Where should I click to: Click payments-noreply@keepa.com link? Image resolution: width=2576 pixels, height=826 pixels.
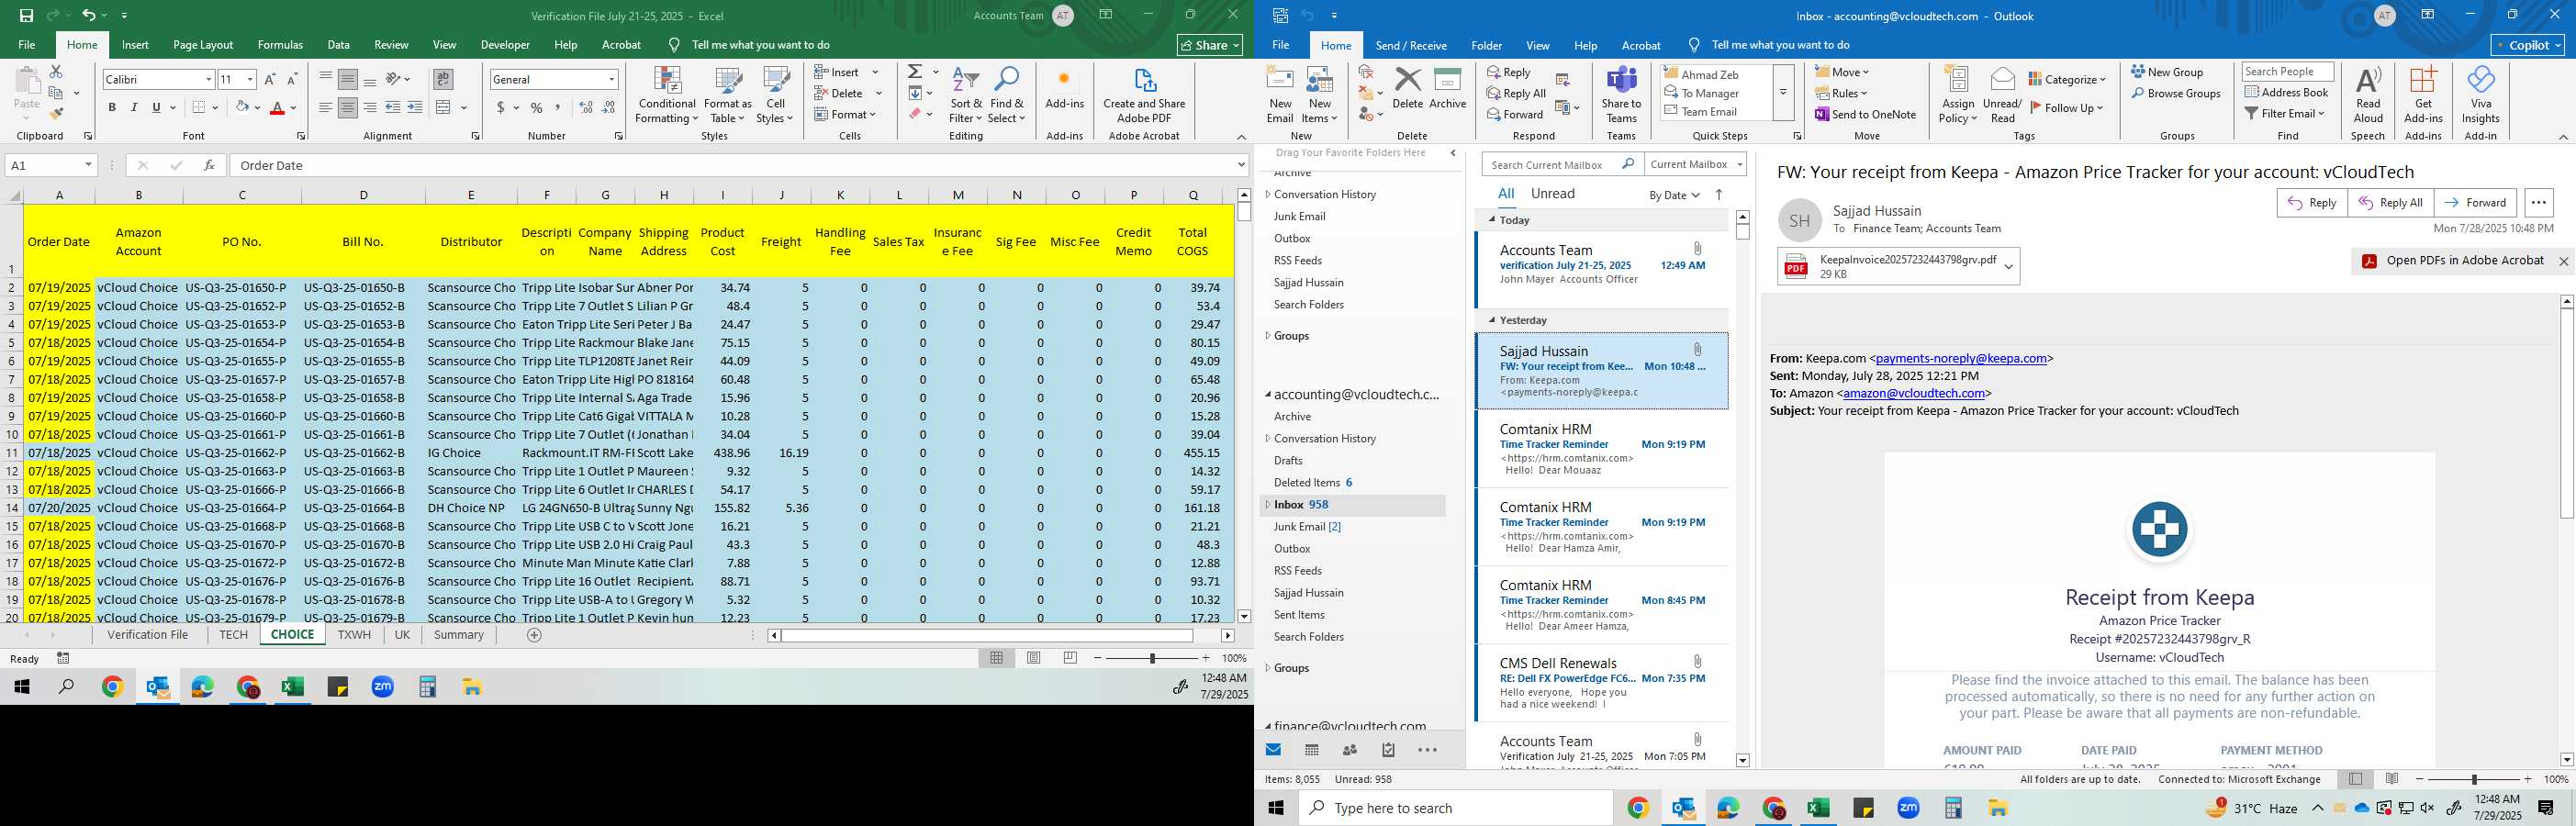[x=1961, y=358]
